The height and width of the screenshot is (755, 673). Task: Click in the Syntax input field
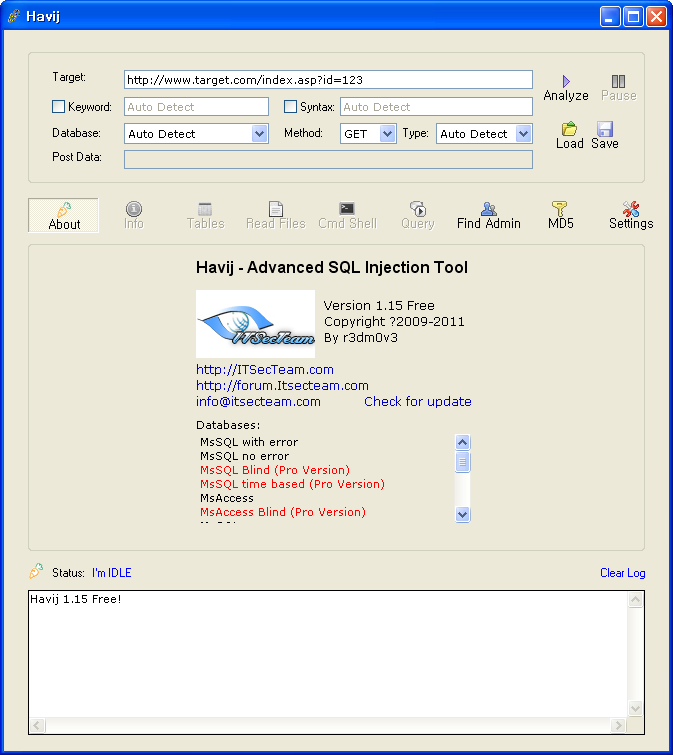click(x=437, y=106)
